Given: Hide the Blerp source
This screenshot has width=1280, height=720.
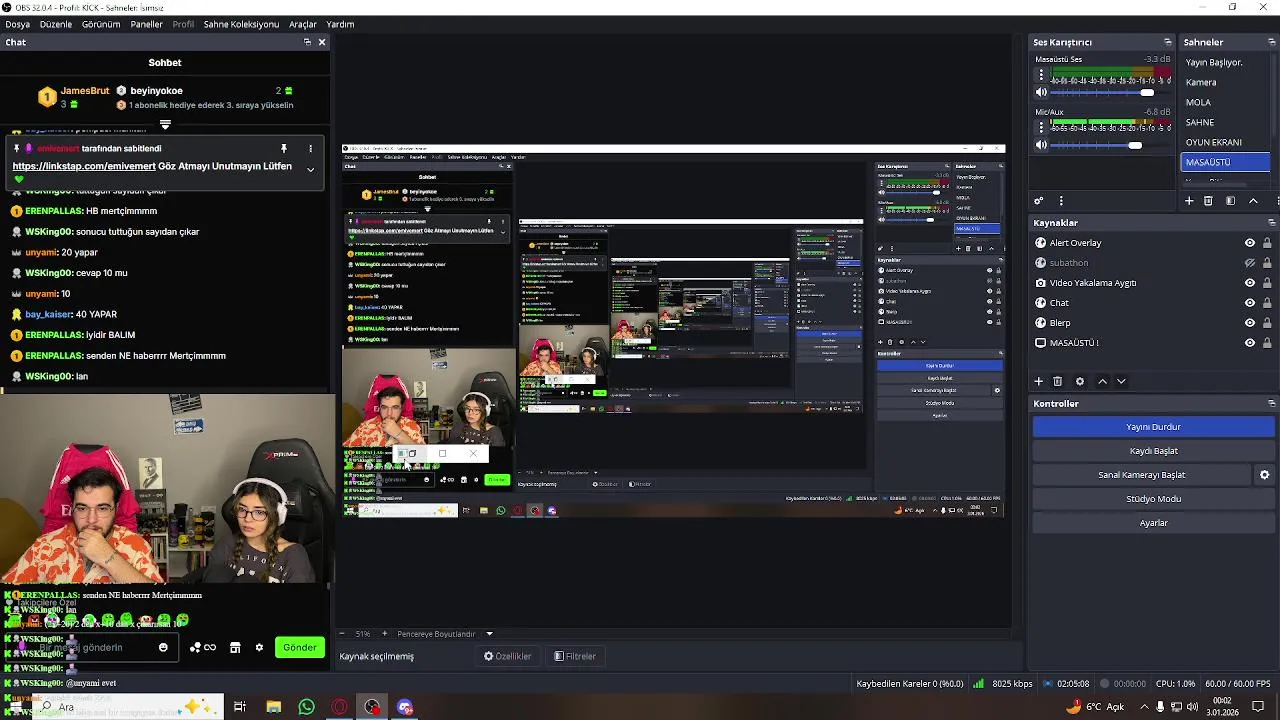Looking at the screenshot, I should pyautogui.click(x=1249, y=323).
